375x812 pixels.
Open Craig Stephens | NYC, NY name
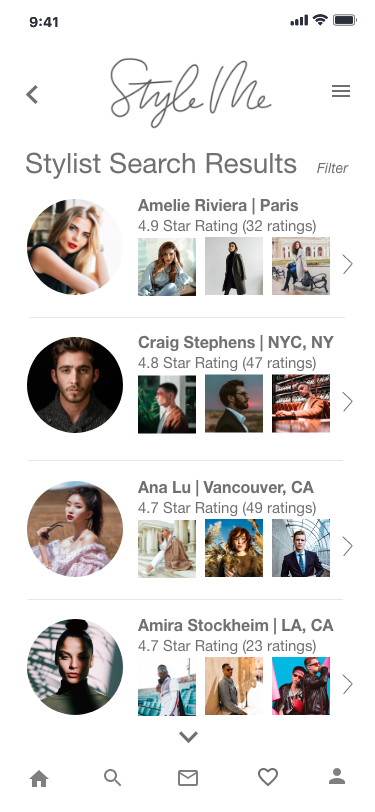point(236,342)
